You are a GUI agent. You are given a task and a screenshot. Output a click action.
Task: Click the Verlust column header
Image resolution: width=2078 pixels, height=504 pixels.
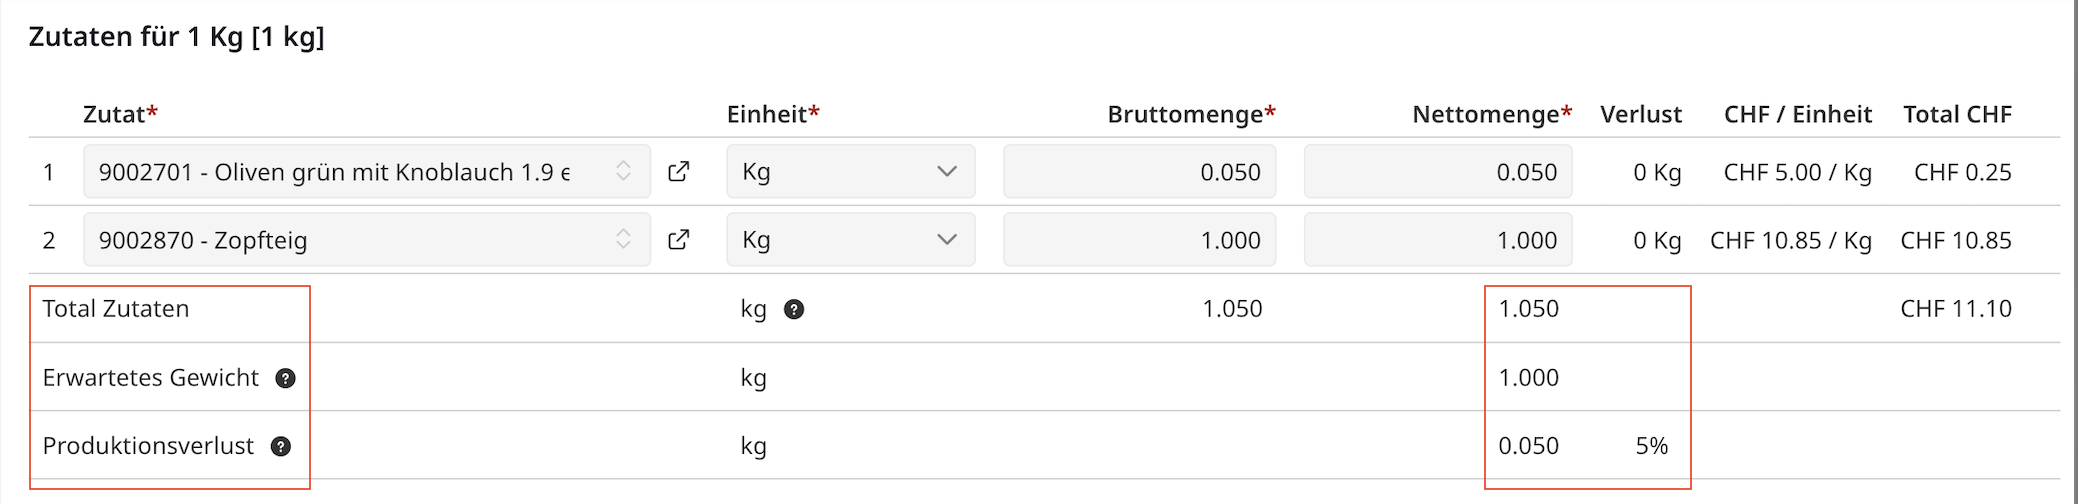click(1640, 114)
